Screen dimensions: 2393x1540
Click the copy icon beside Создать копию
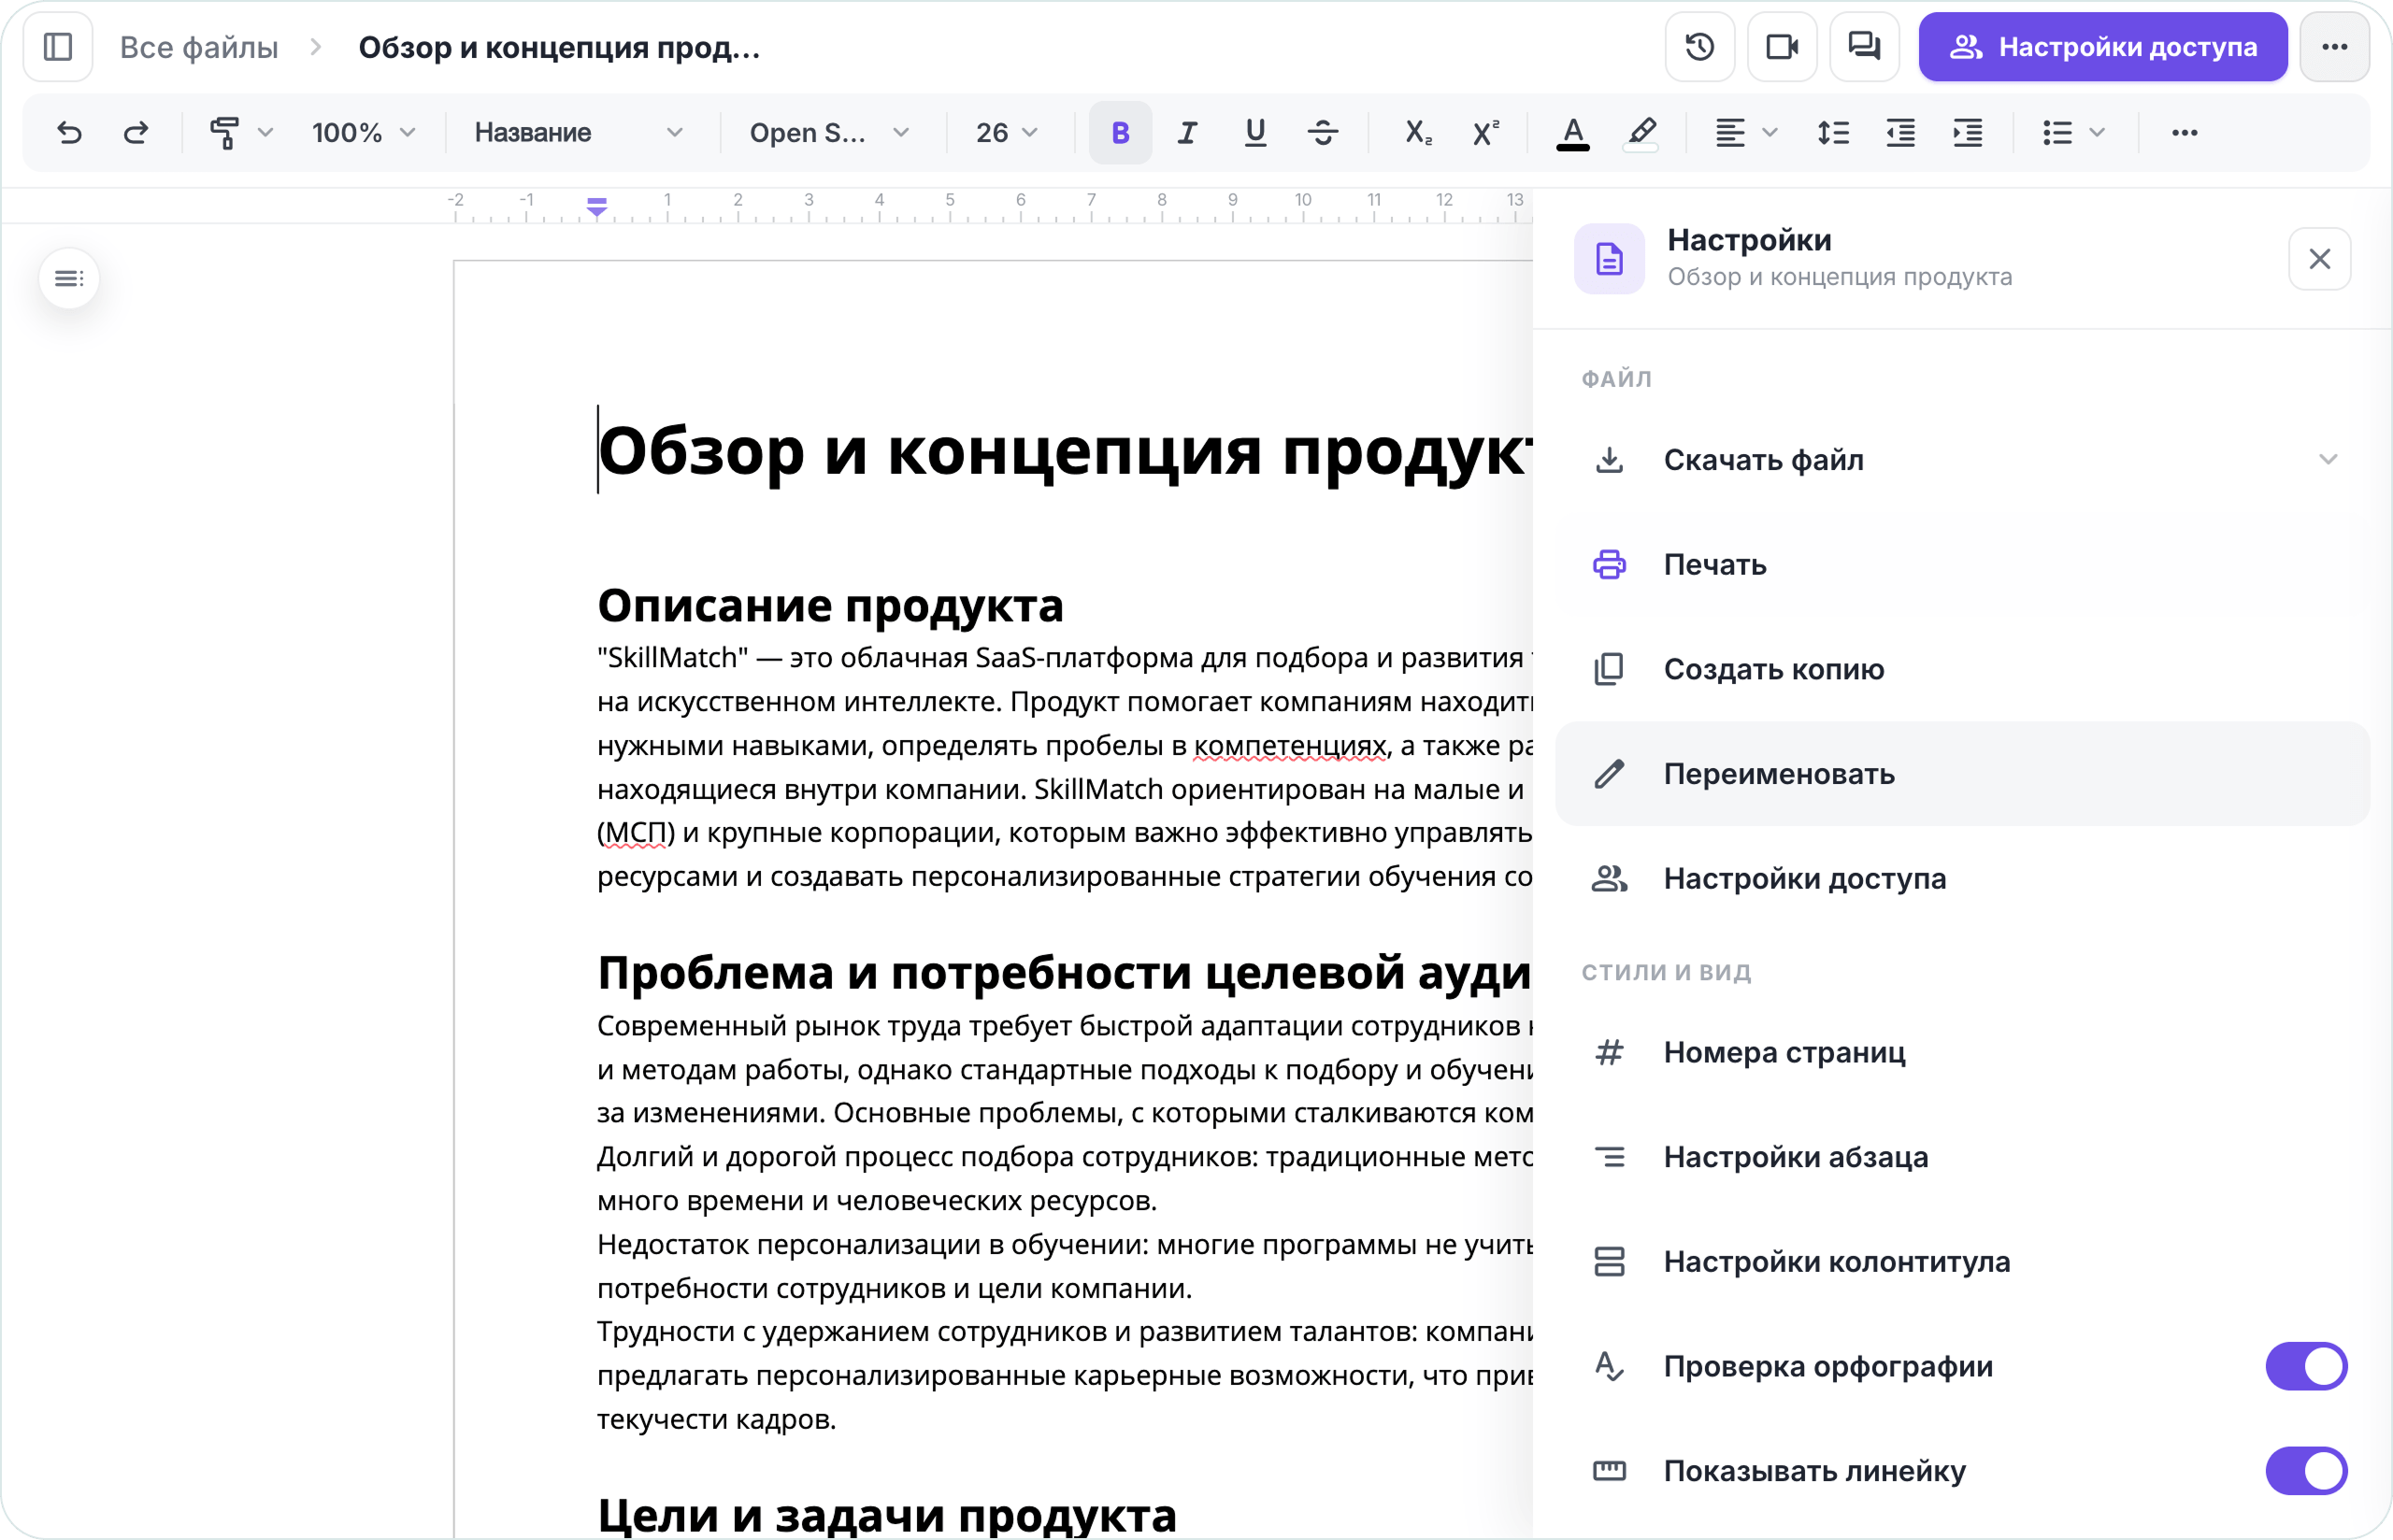[x=1609, y=669]
